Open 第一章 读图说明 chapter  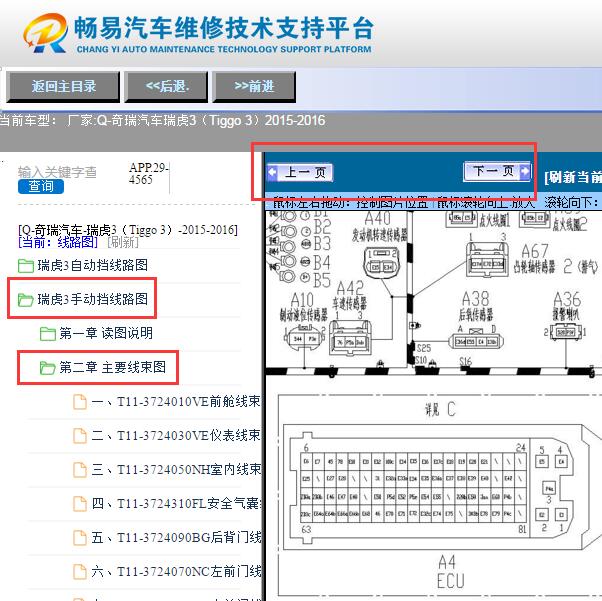tap(106, 333)
